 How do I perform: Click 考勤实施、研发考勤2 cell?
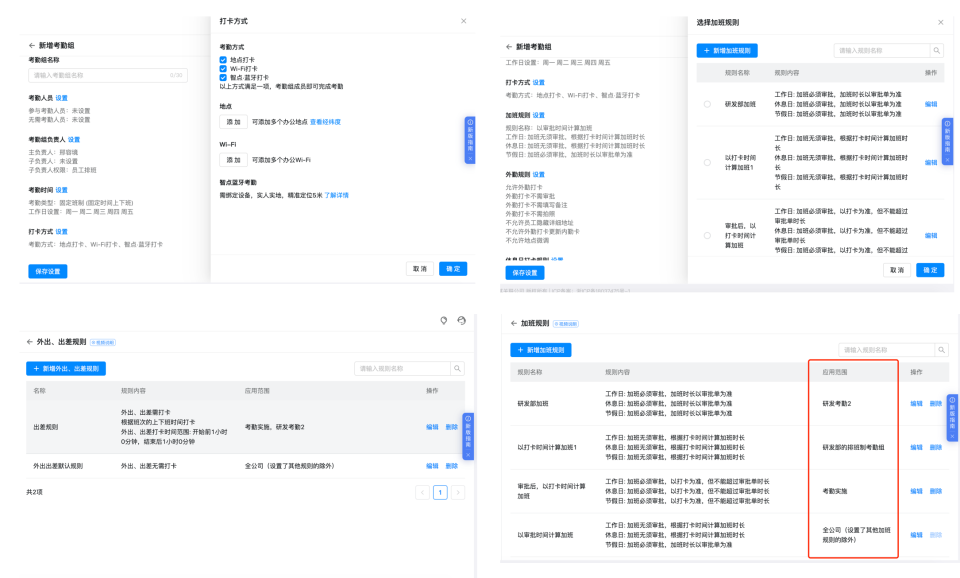coord(275,427)
